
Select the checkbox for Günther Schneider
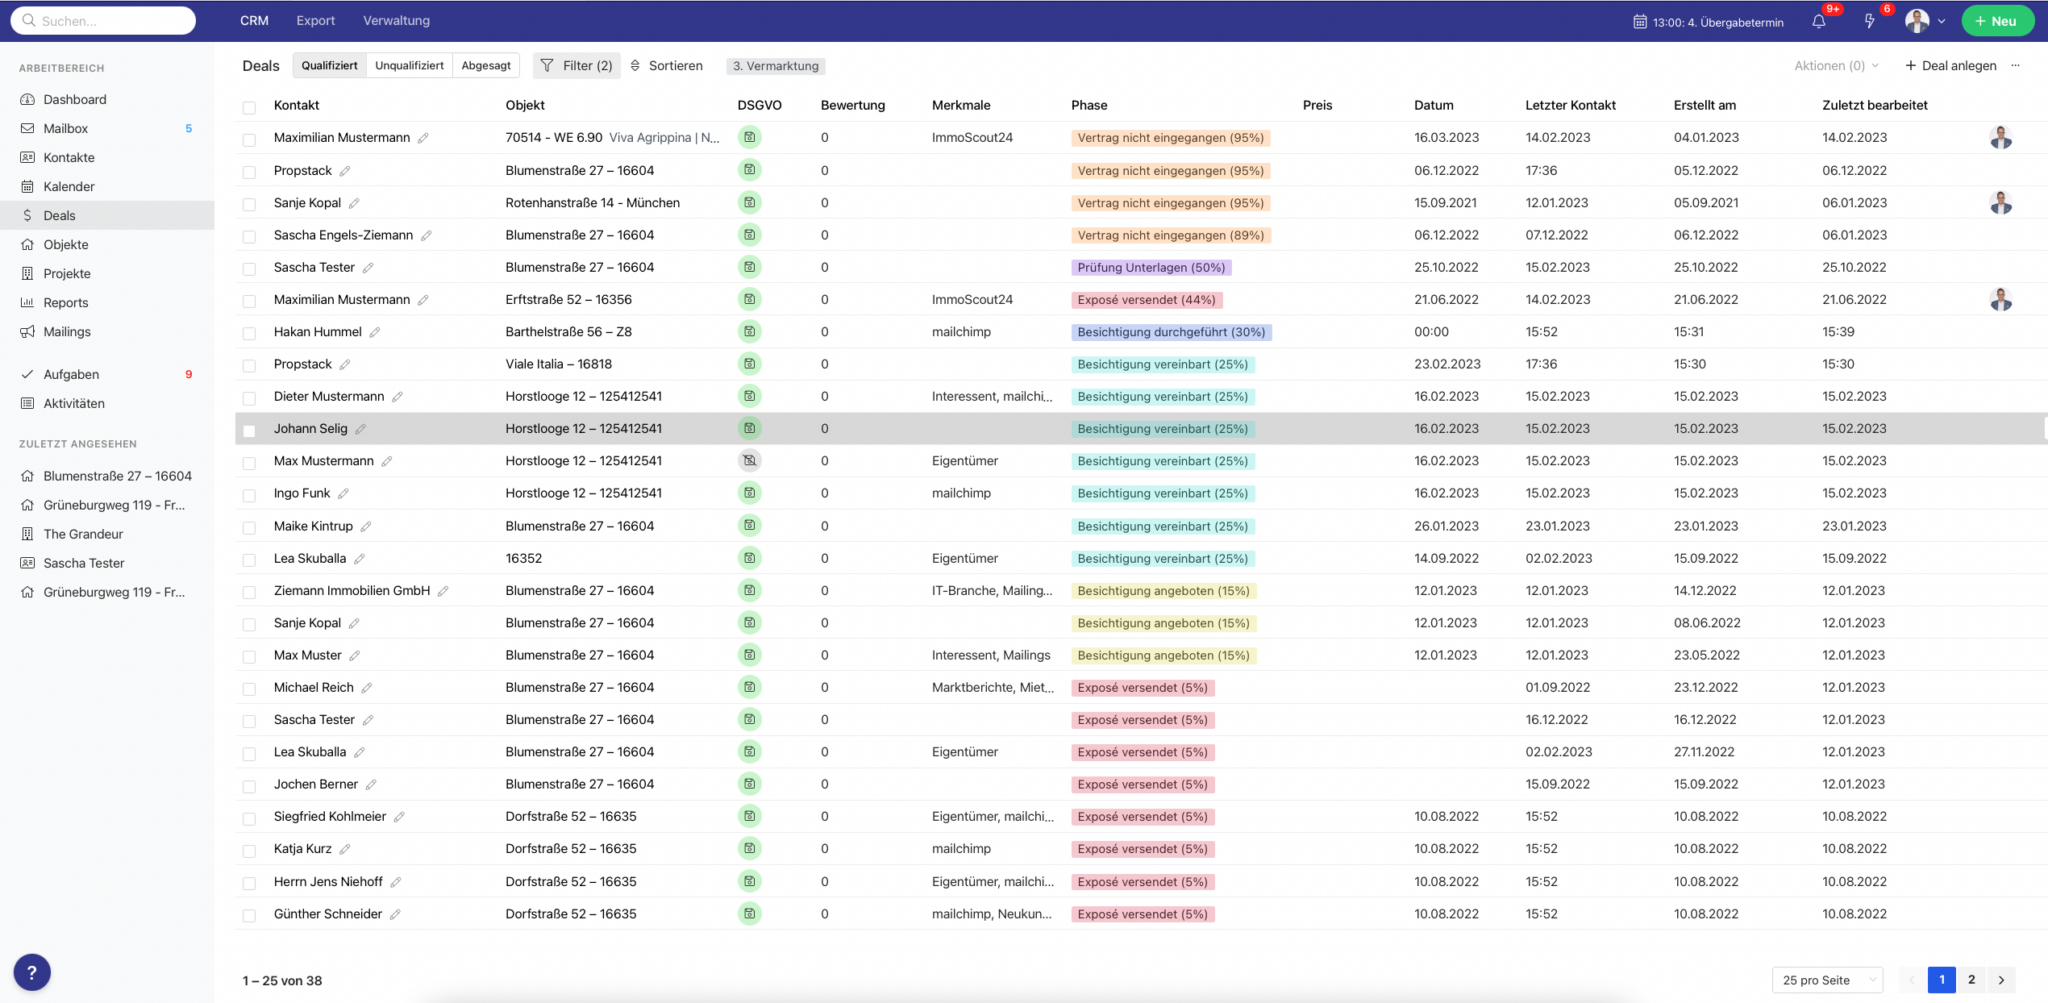click(249, 915)
